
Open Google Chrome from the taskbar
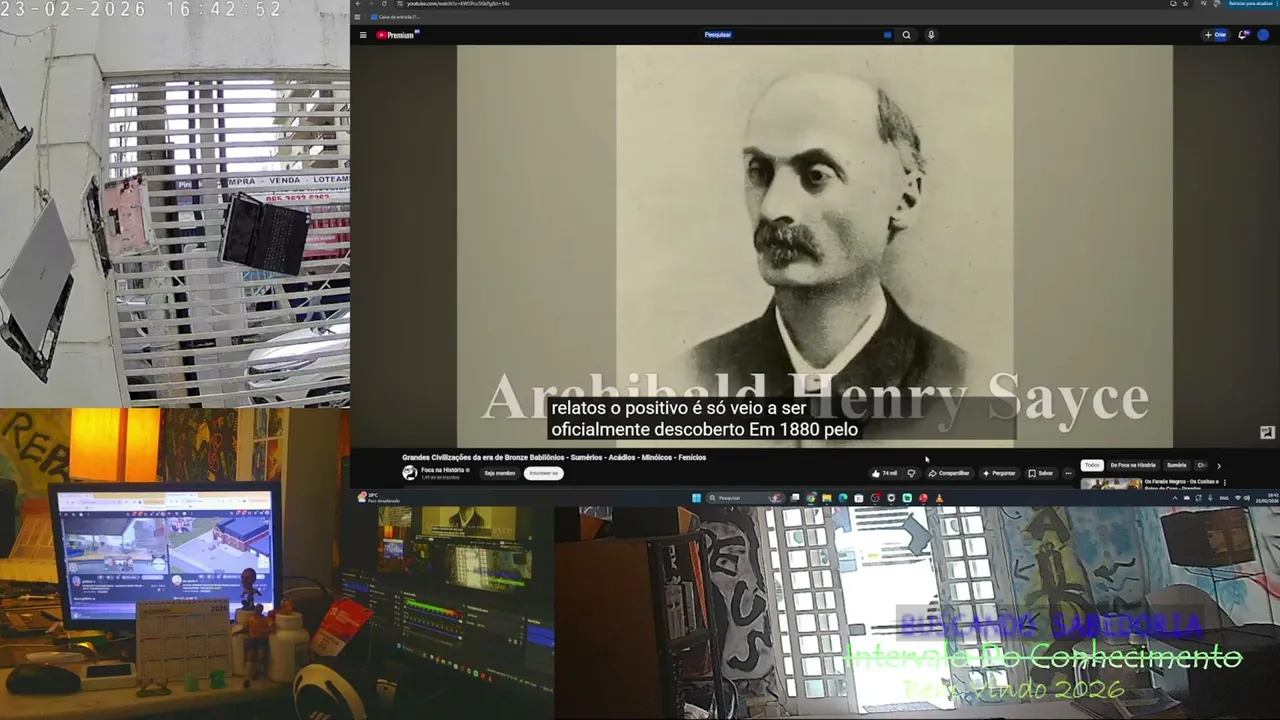coord(811,498)
